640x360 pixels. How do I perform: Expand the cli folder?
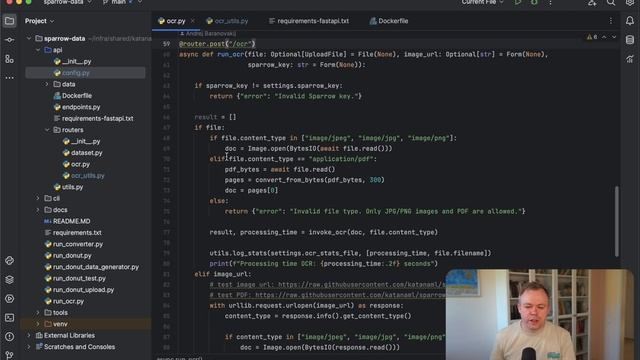(38, 198)
